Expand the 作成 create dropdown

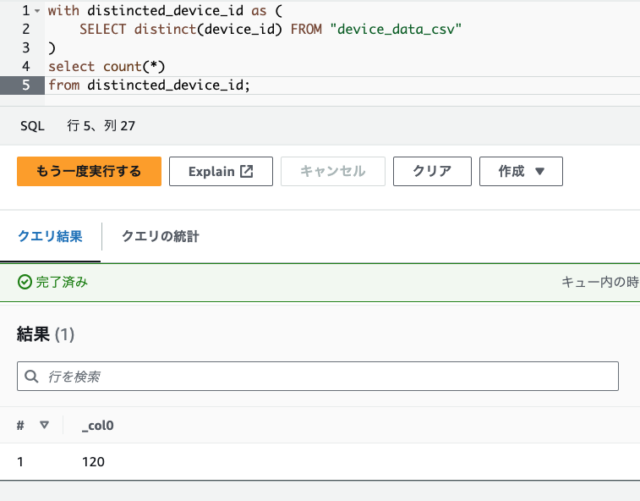pyautogui.click(x=521, y=171)
